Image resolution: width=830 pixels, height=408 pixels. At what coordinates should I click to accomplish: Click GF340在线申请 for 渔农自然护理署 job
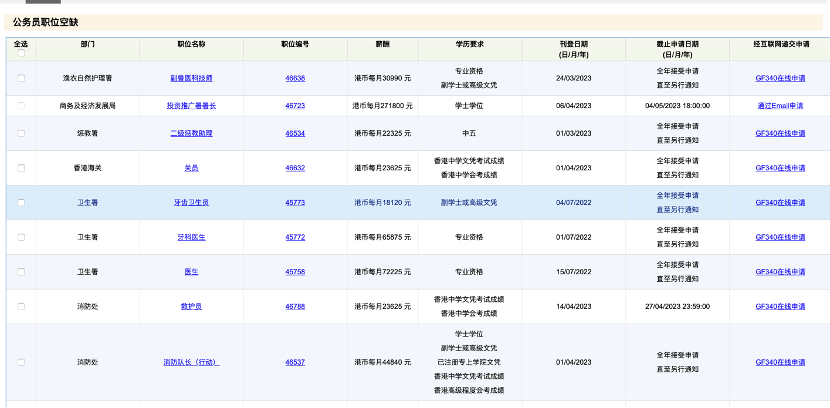780,77
